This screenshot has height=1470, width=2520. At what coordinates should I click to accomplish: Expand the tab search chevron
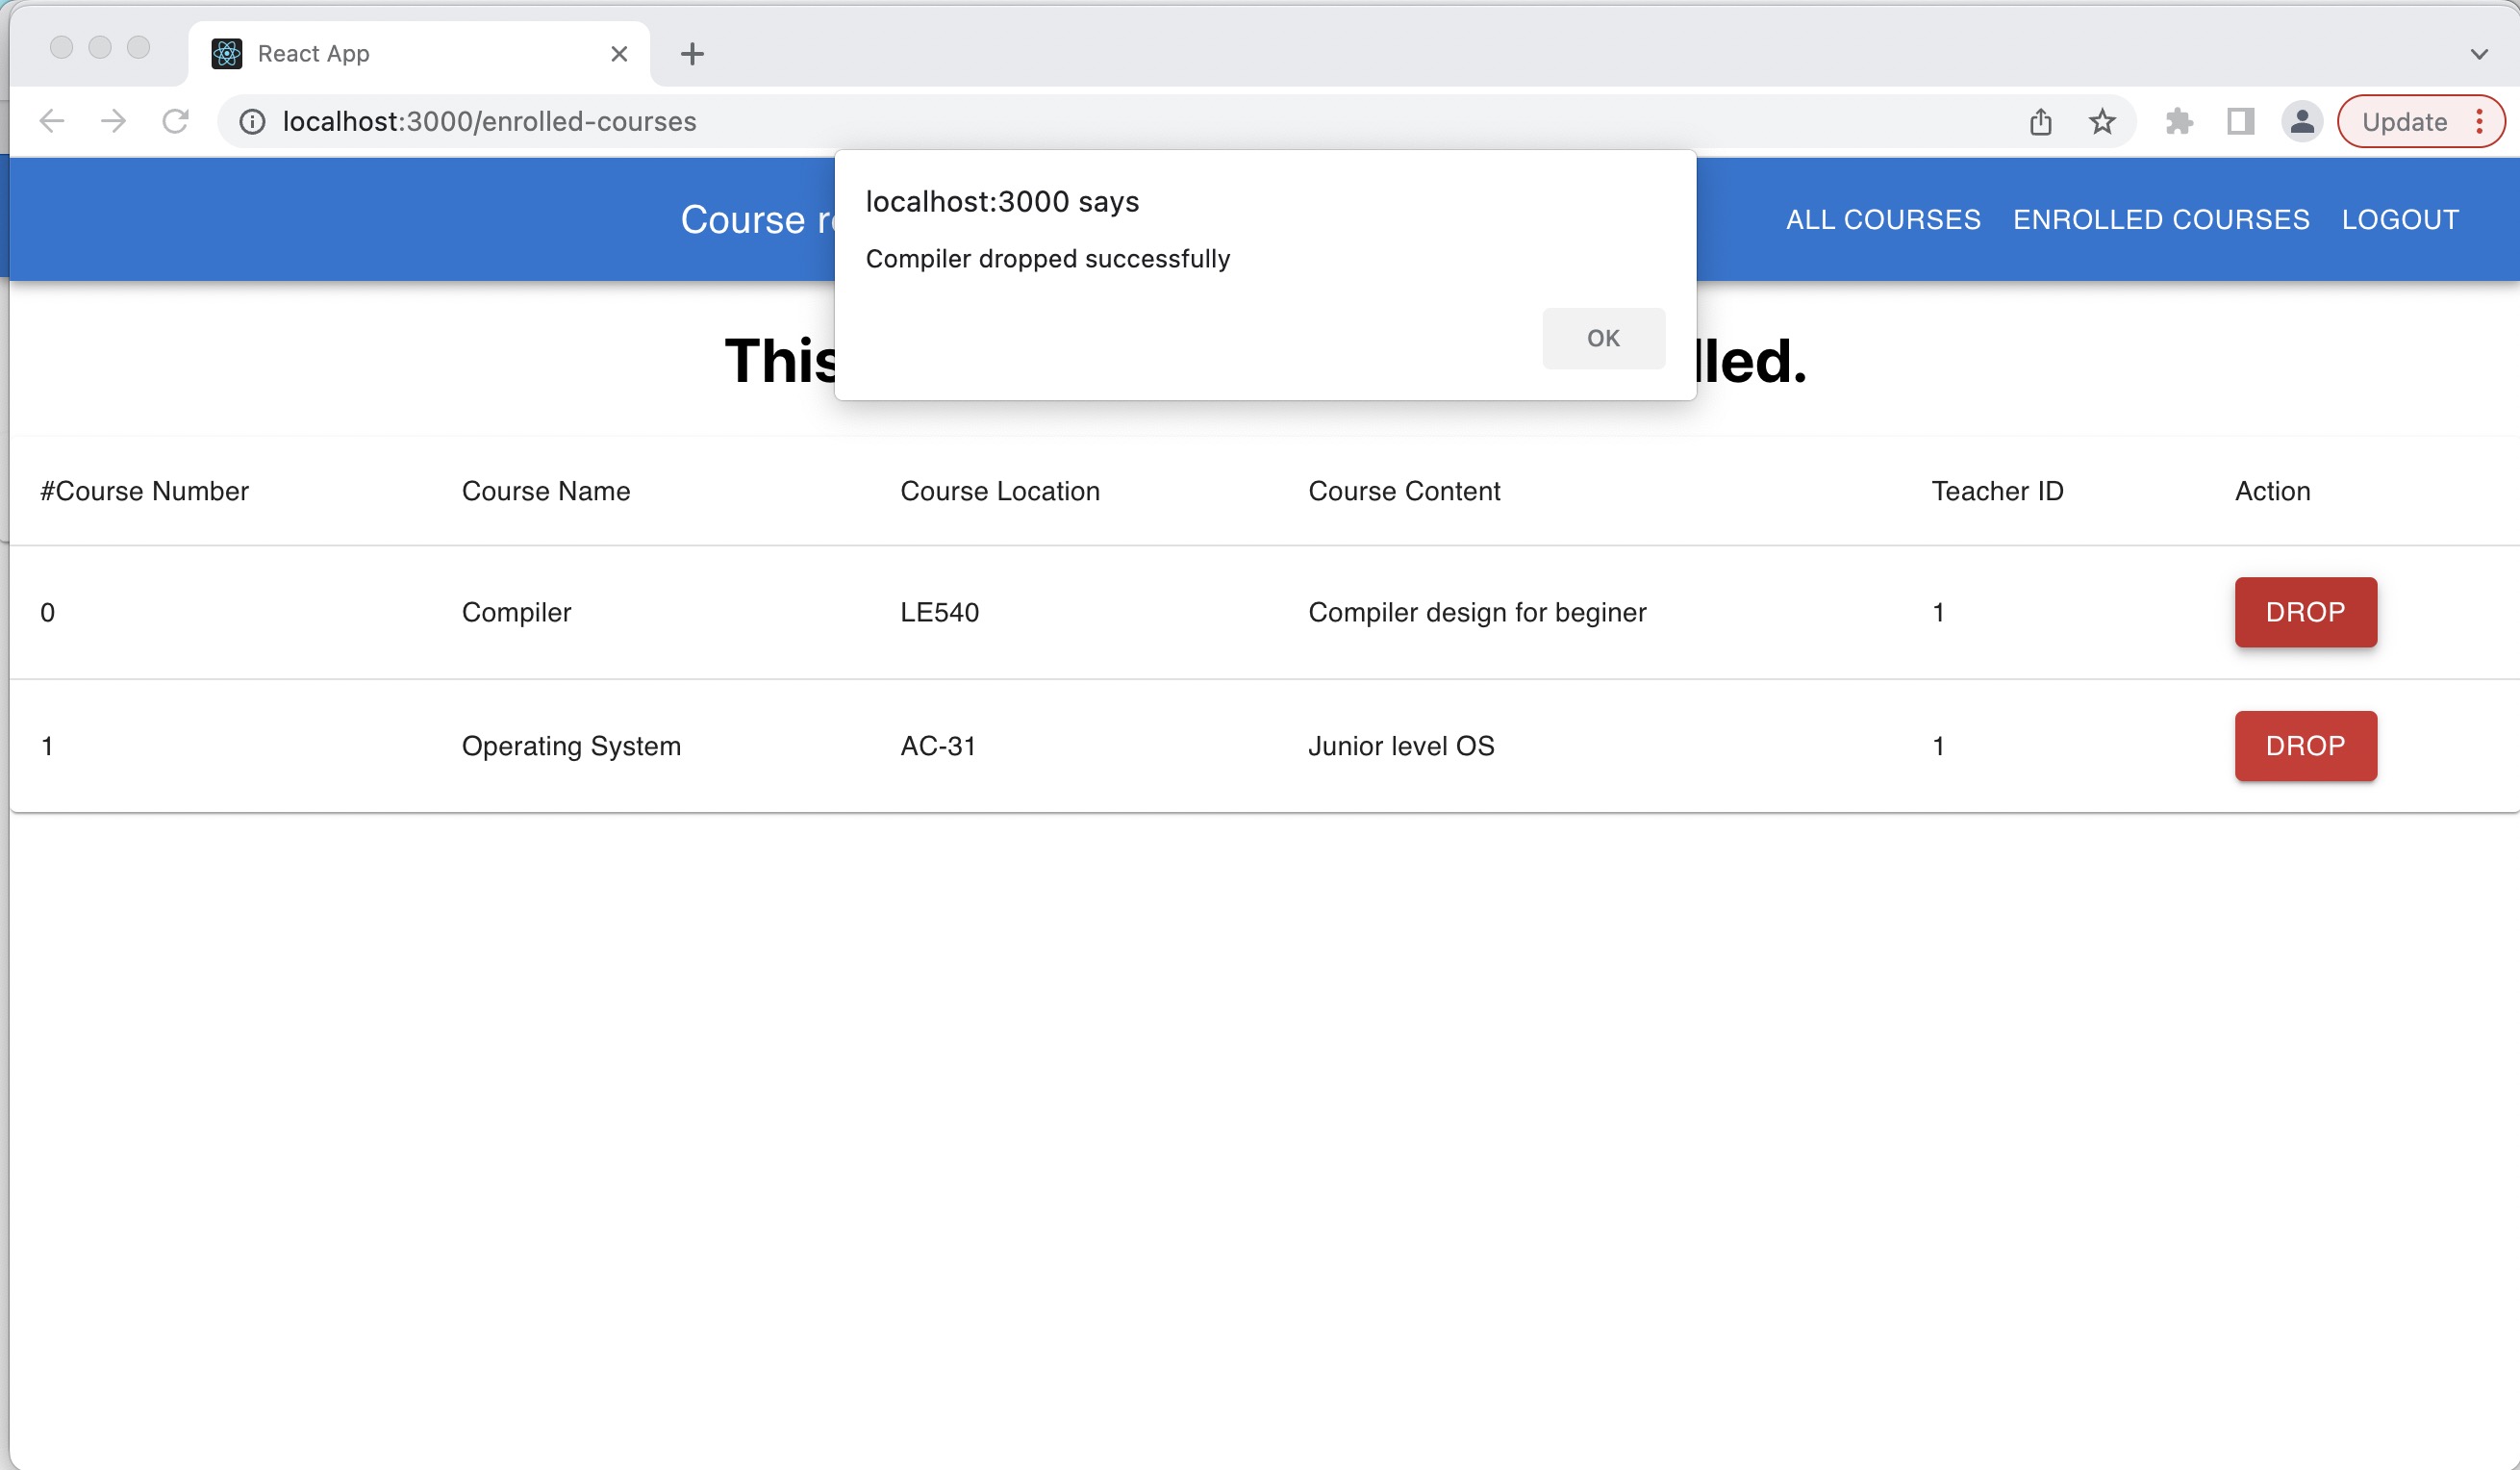2478,54
